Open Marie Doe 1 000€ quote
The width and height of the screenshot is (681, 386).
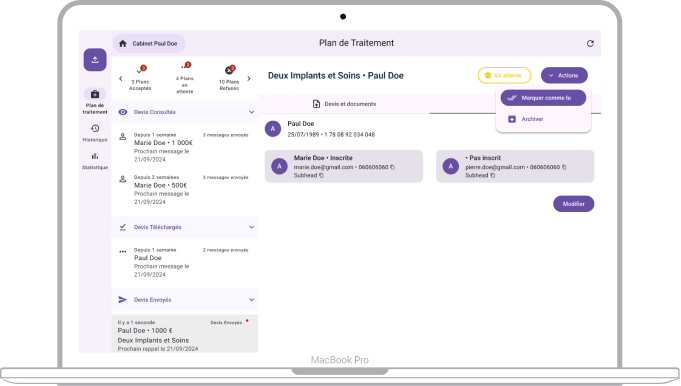[x=185, y=147]
